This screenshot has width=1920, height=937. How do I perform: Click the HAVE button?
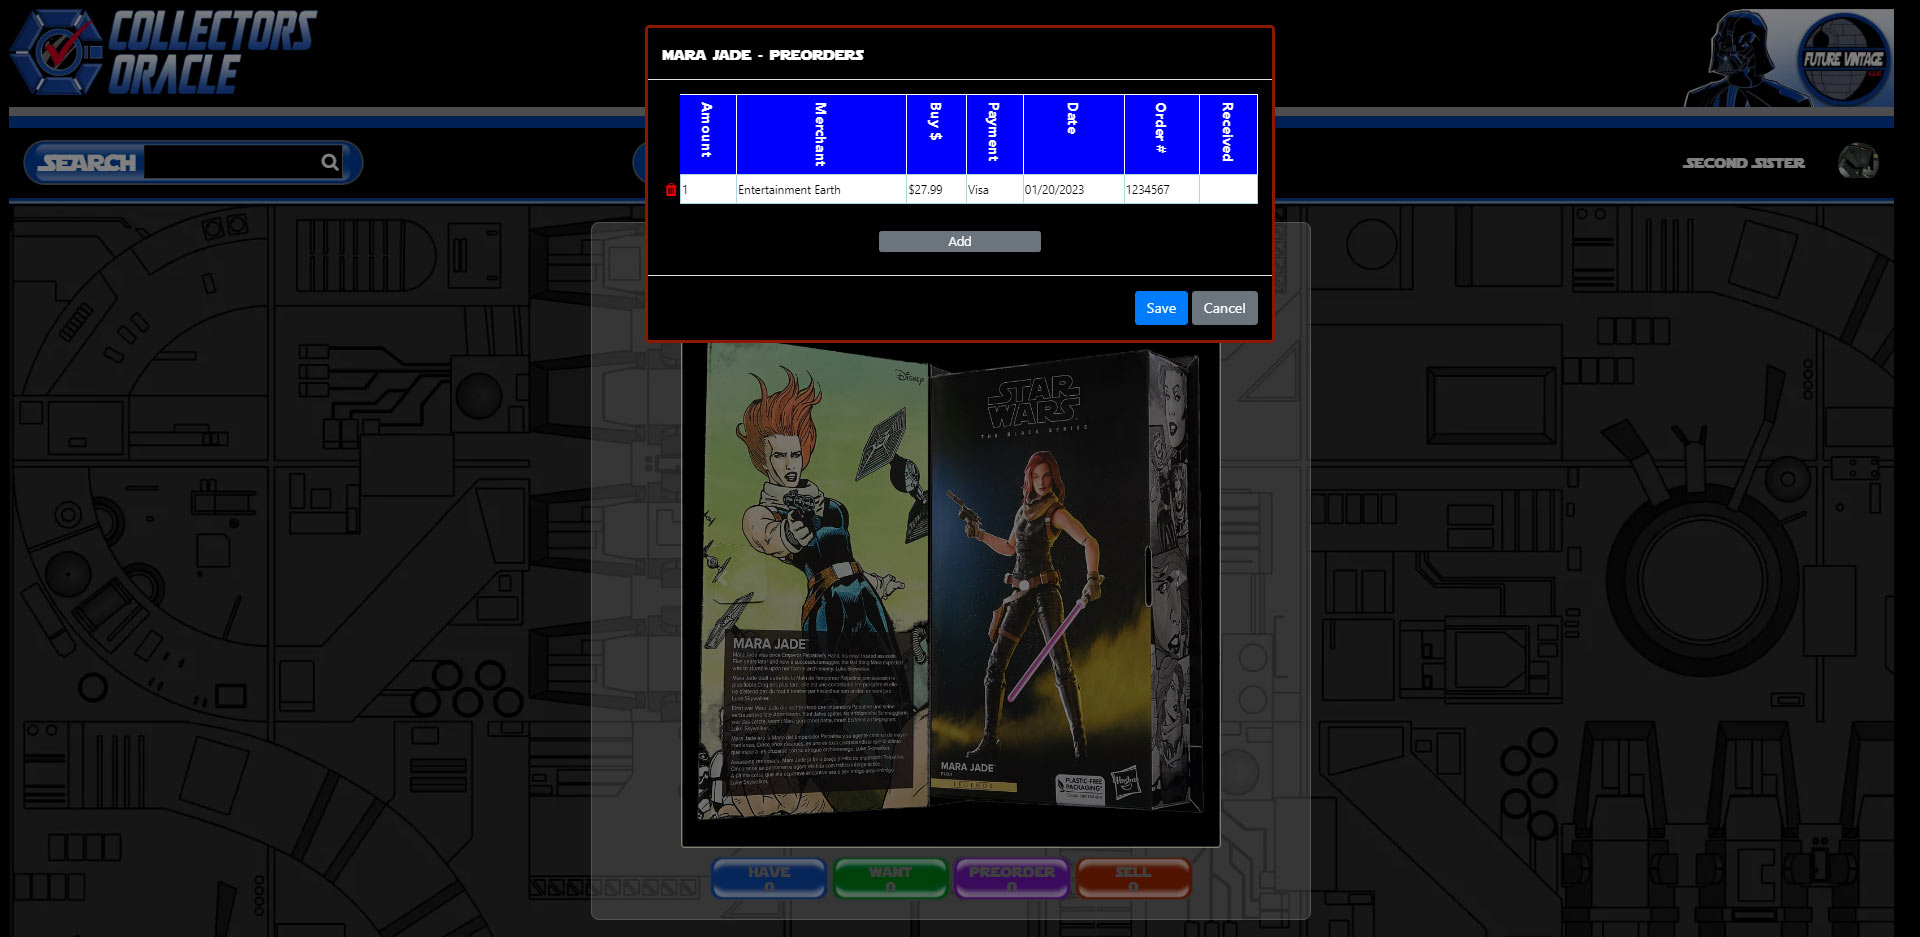pos(769,878)
